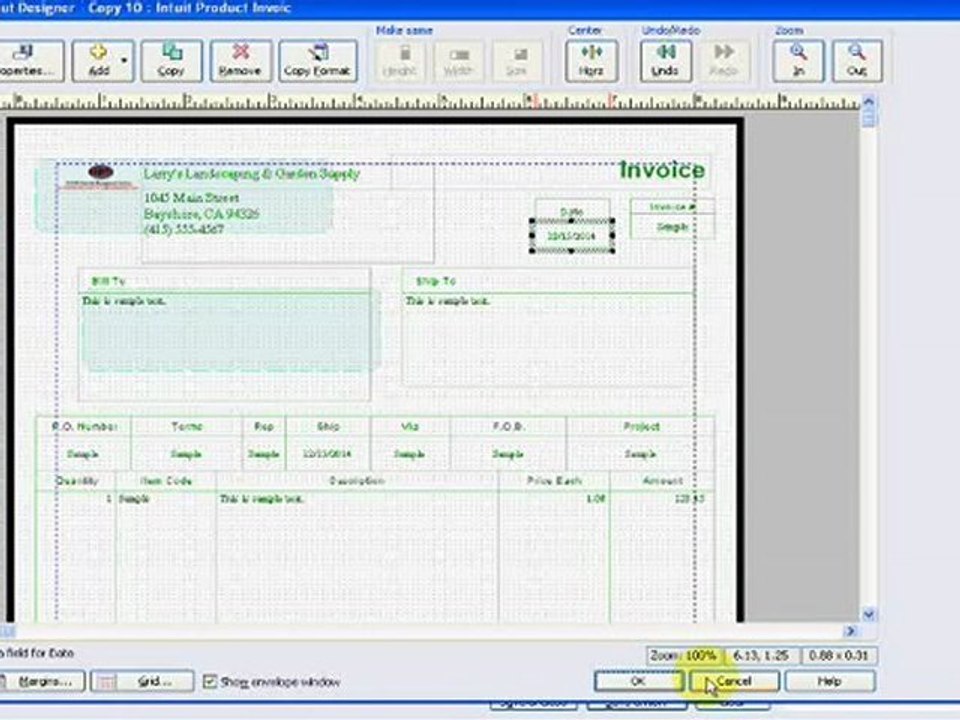The height and width of the screenshot is (720, 960).
Task: Click the Copy Format button
Action: (318, 61)
